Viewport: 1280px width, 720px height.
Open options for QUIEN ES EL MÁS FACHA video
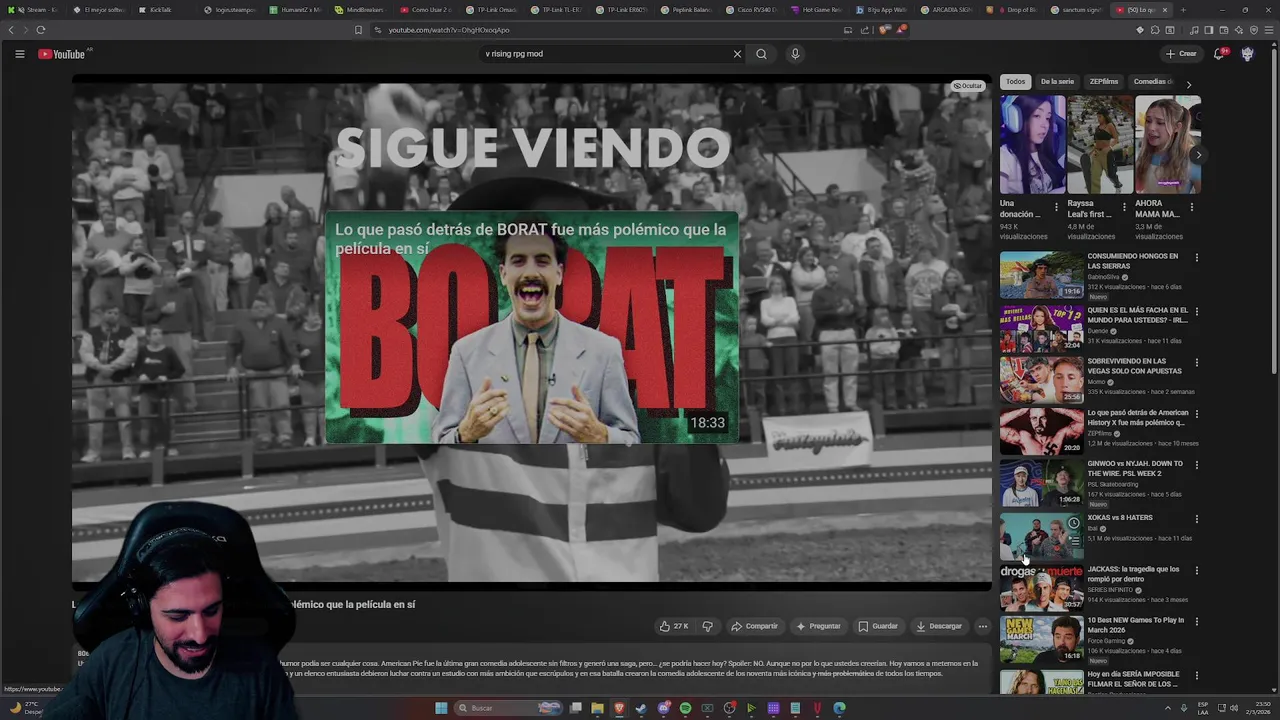(x=1196, y=312)
